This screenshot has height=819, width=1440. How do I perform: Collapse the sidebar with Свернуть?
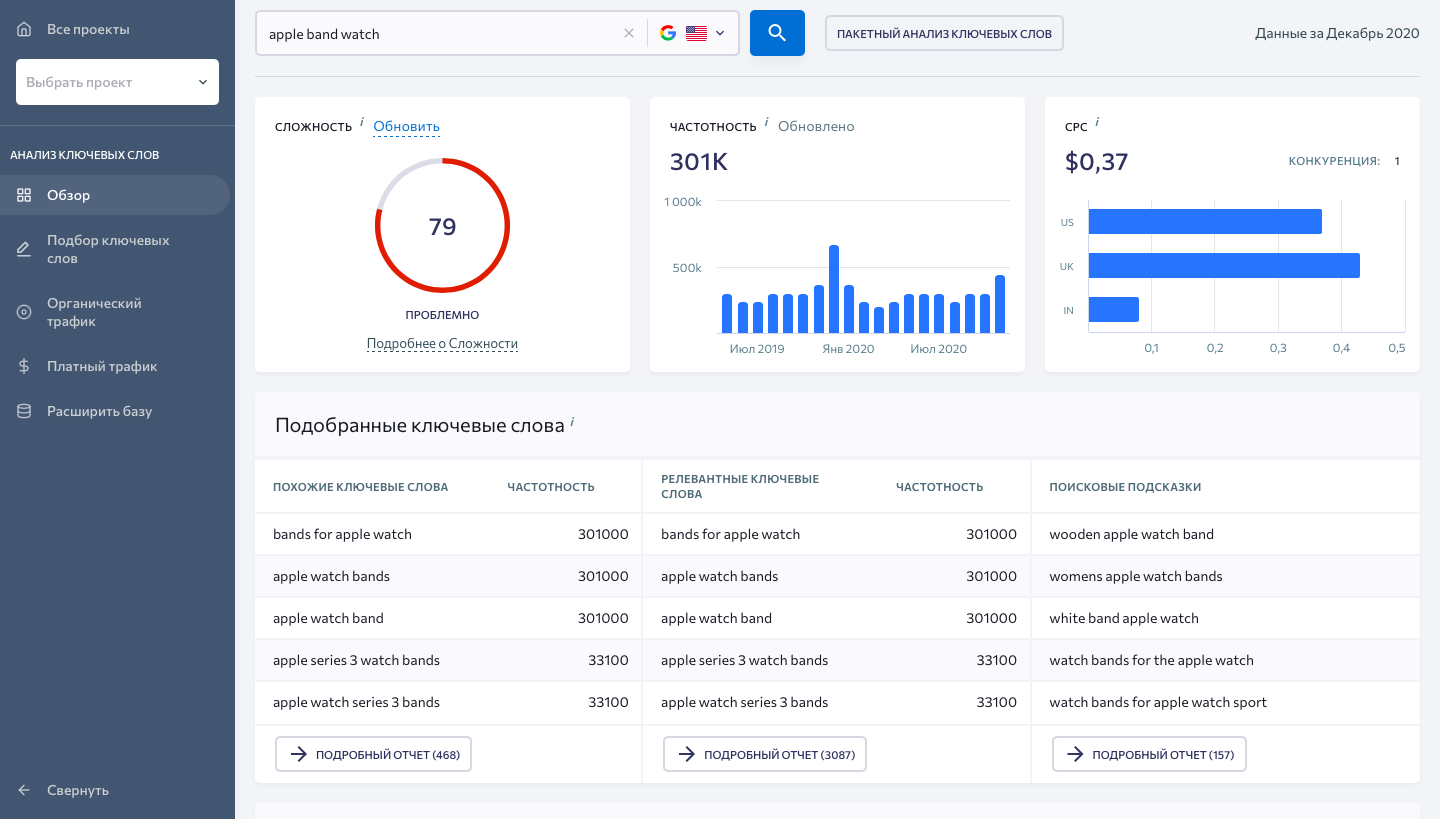[x=78, y=790]
